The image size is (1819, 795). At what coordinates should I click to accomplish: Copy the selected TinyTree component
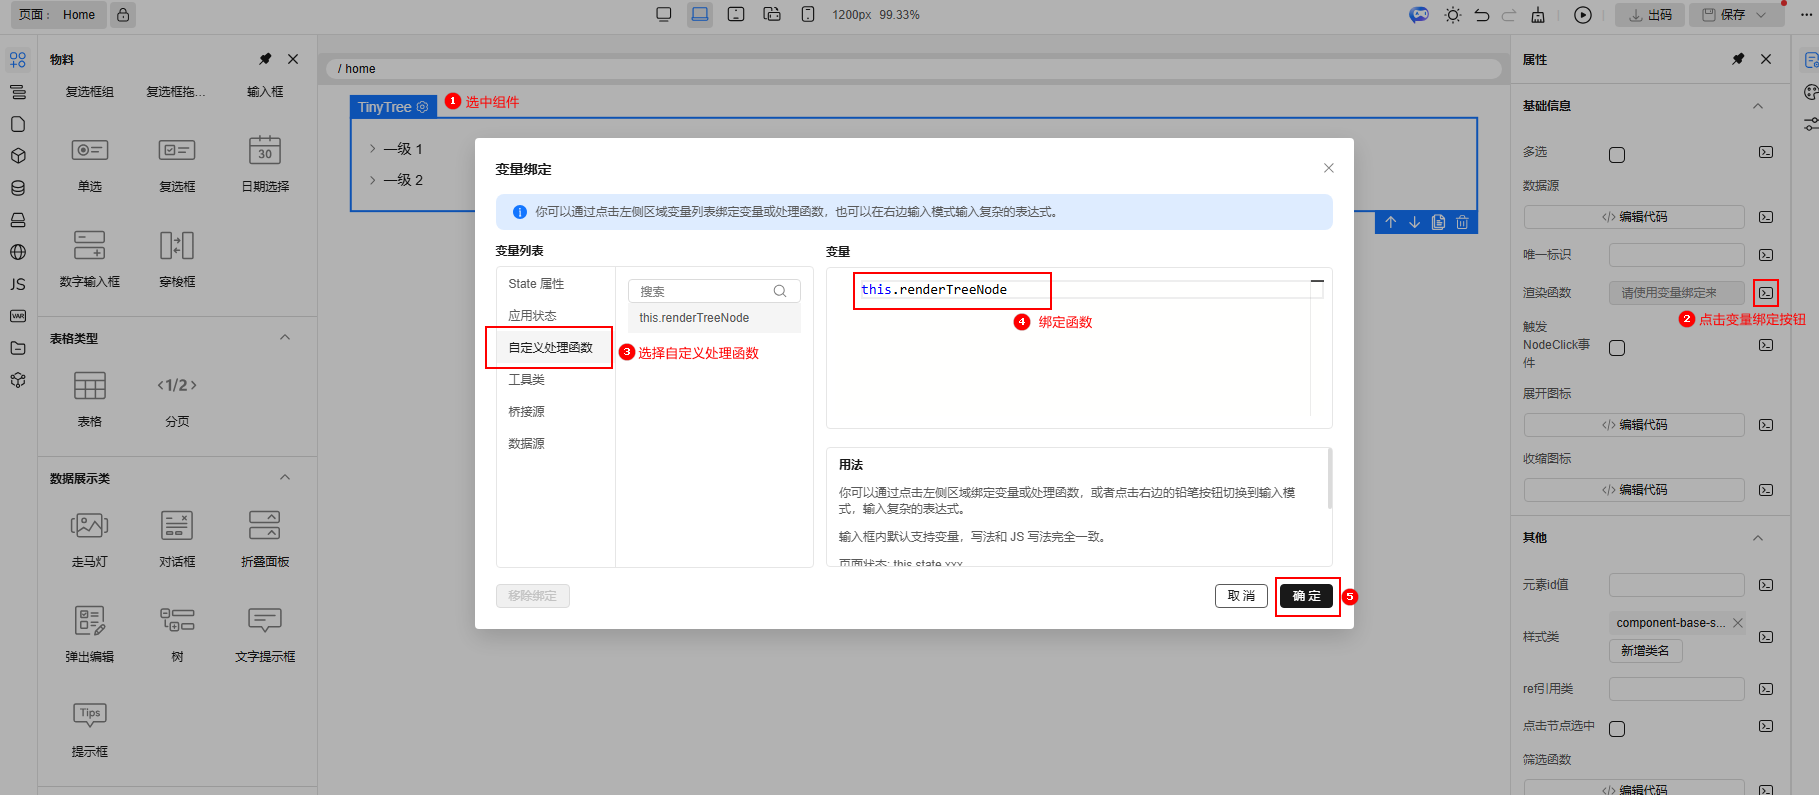pyautogui.click(x=1438, y=222)
